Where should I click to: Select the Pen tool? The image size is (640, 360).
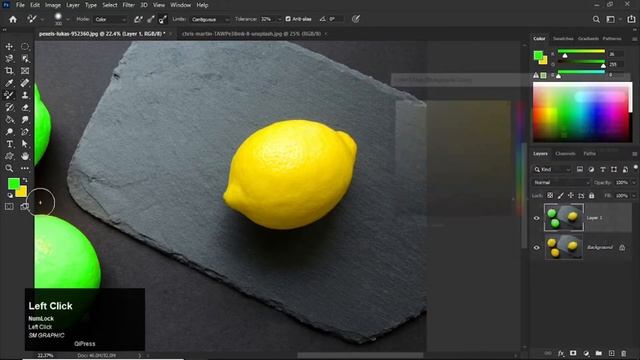[25, 132]
